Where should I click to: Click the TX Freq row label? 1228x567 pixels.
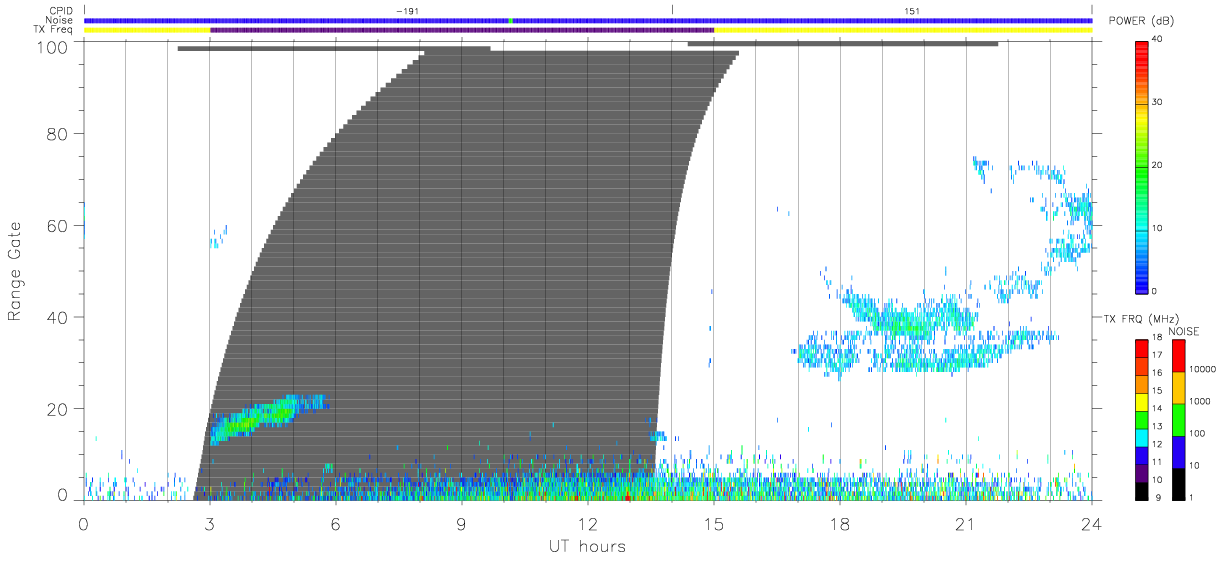[x=55, y=30]
